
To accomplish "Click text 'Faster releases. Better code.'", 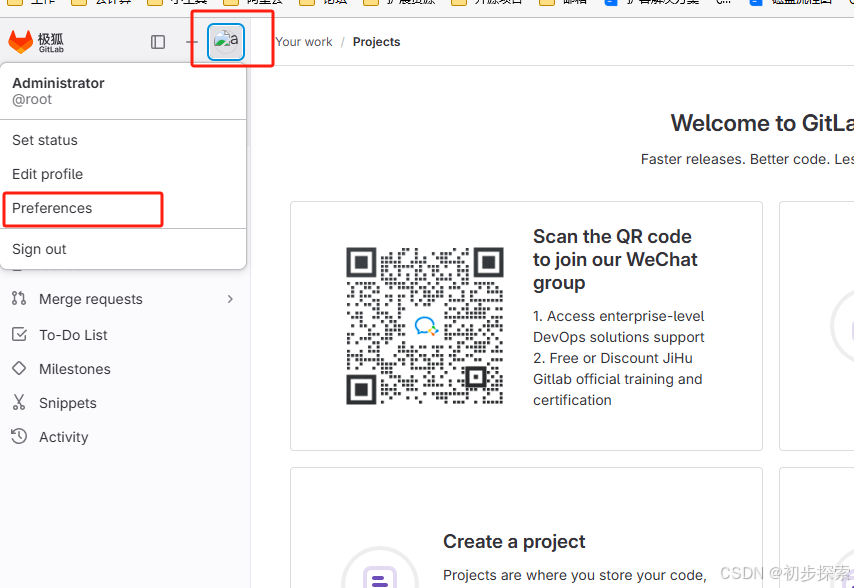I will [735, 160].
